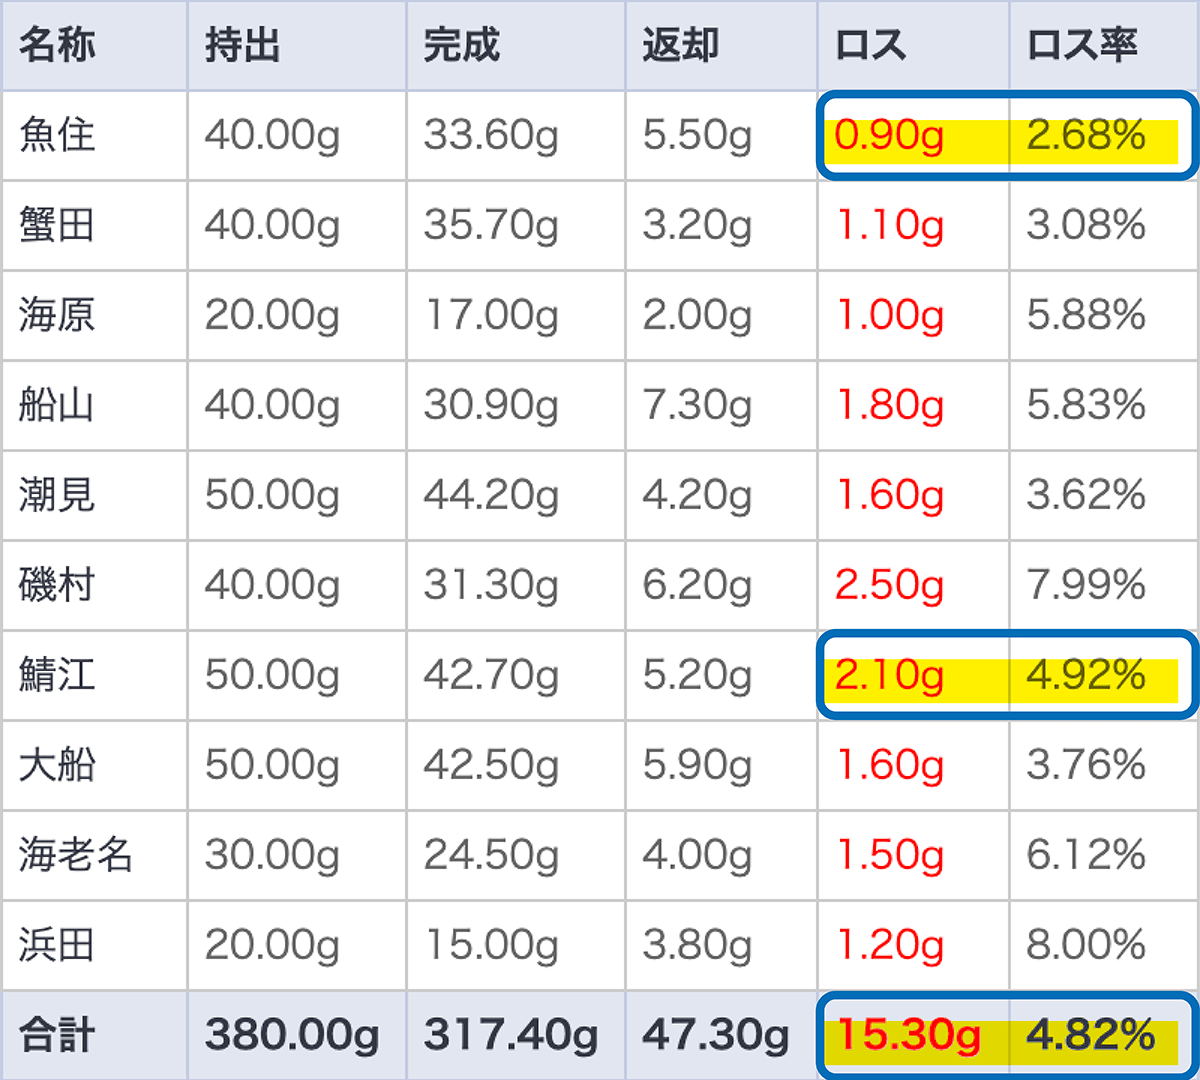This screenshot has width=1200, height=1080.
Task: Select the 蟹田 name cell
Action: pyautogui.click(x=57, y=225)
